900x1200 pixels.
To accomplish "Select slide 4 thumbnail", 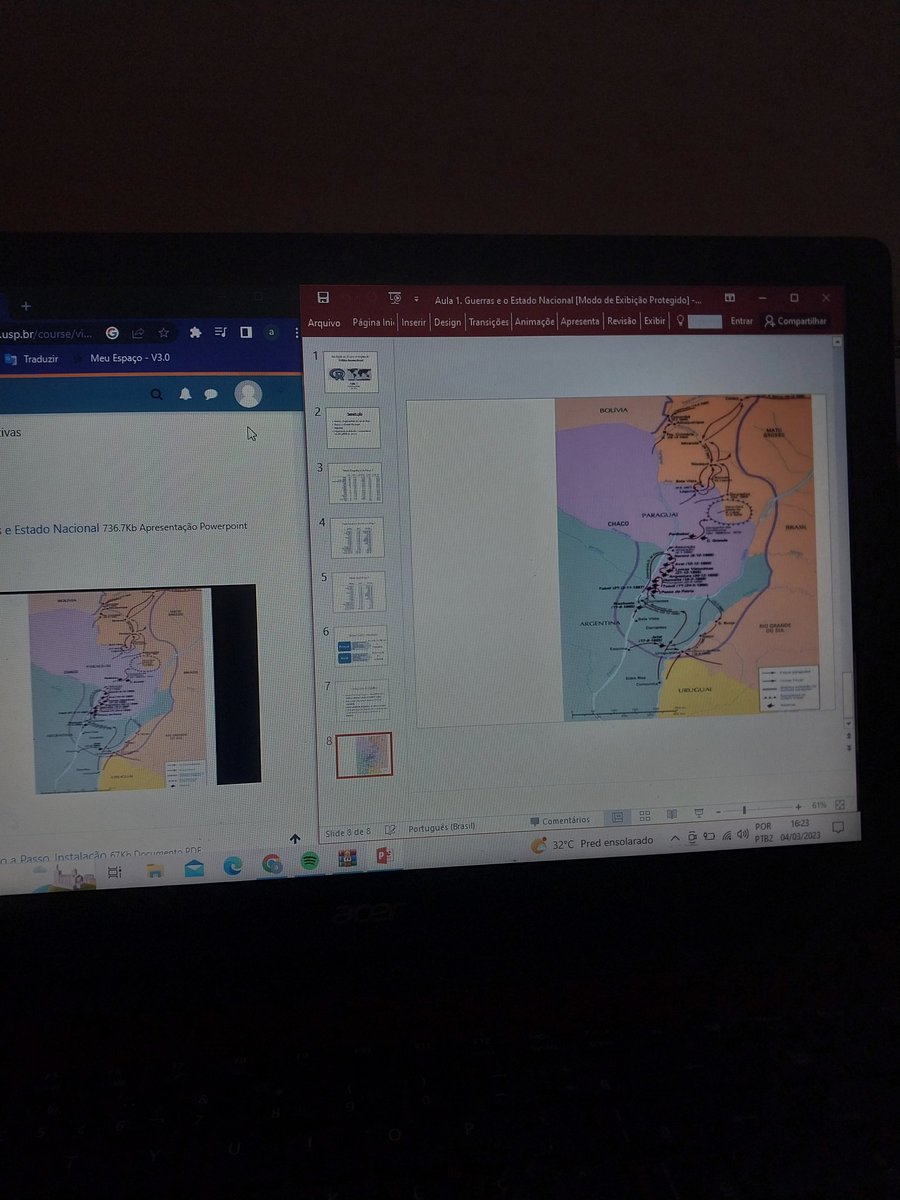I will (x=357, y=537).
